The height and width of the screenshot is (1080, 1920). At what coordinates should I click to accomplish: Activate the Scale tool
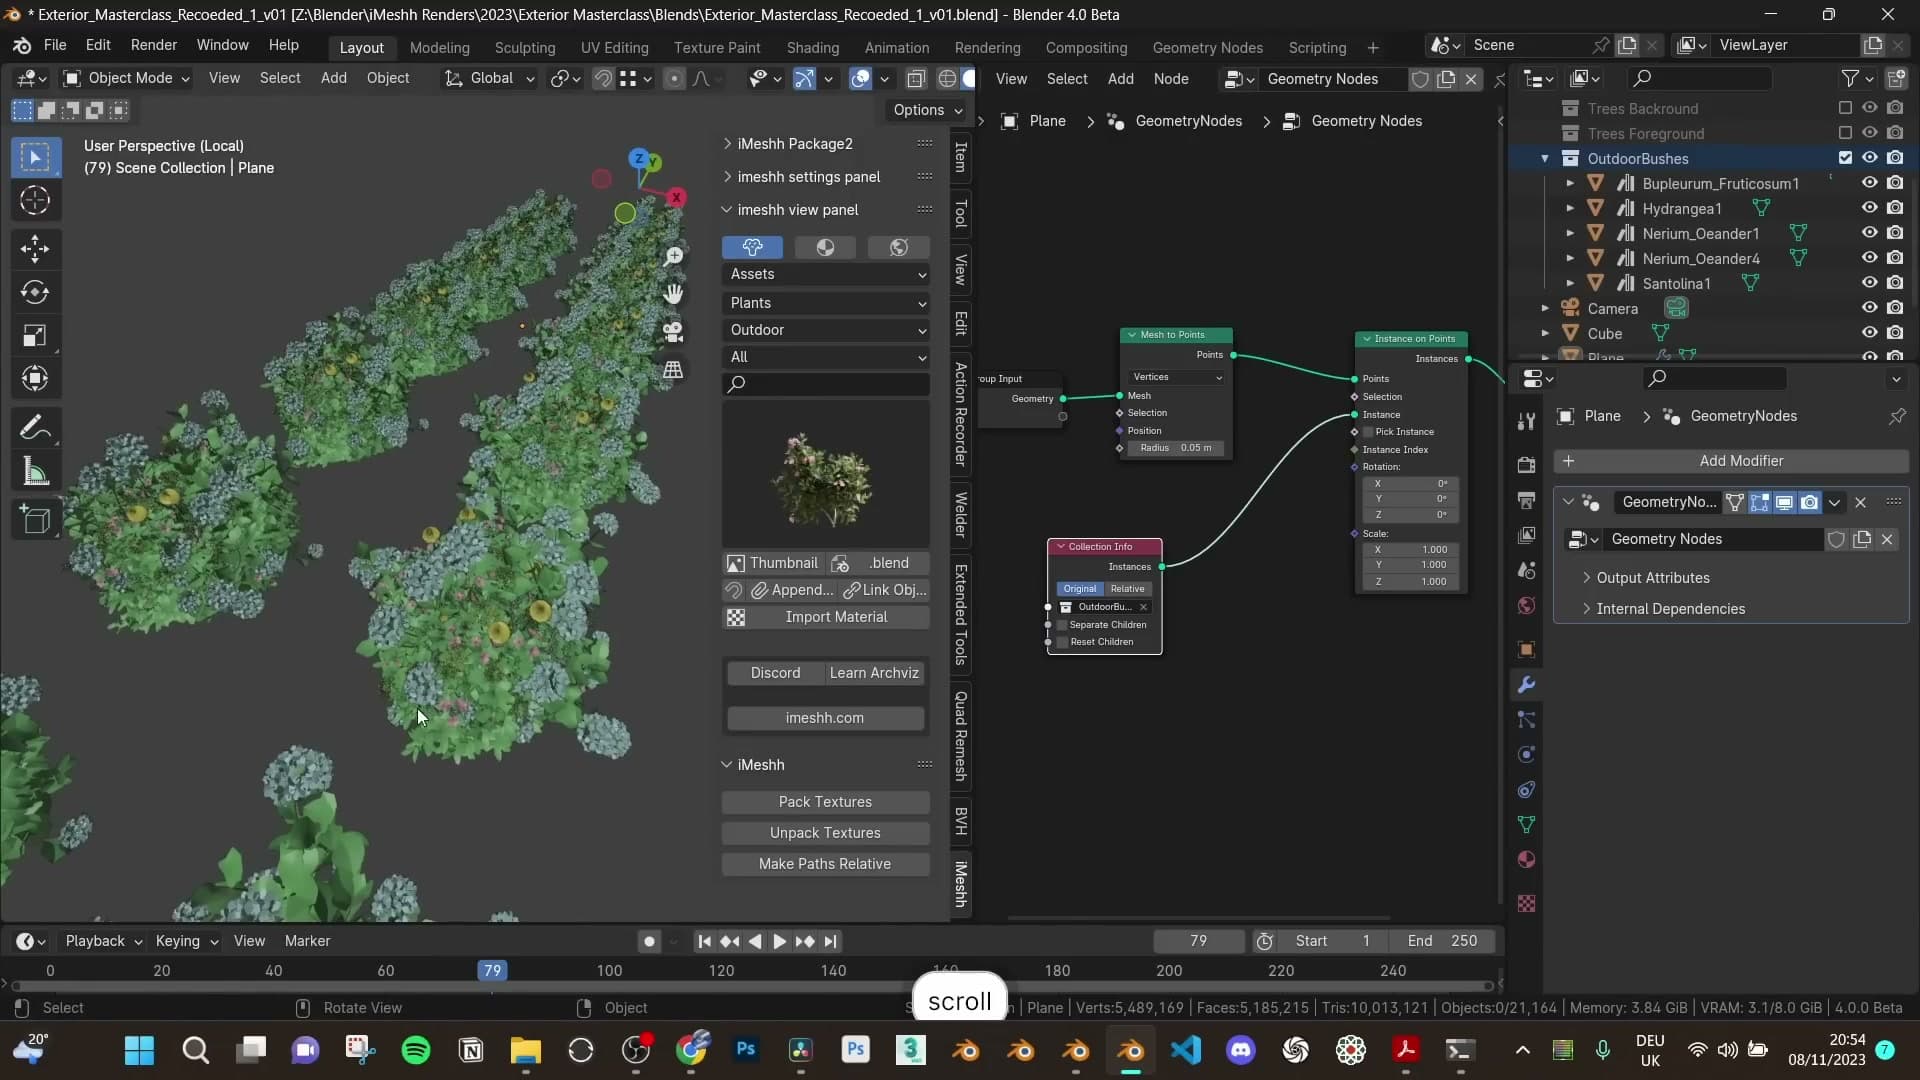[x=35, y=335]
